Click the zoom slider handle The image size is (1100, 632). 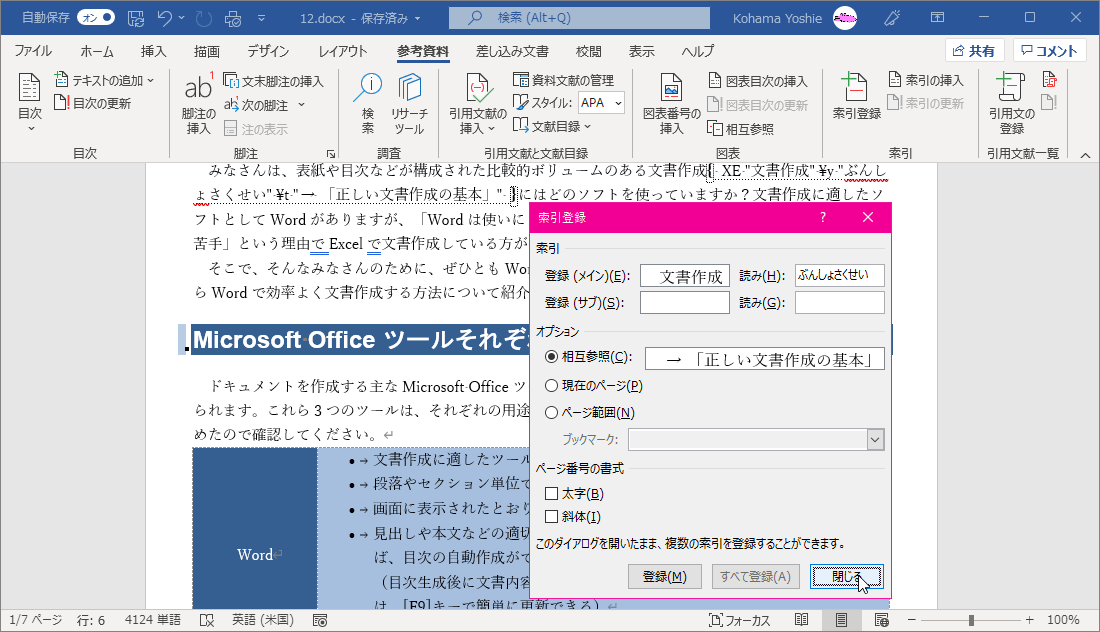[971, 620]
